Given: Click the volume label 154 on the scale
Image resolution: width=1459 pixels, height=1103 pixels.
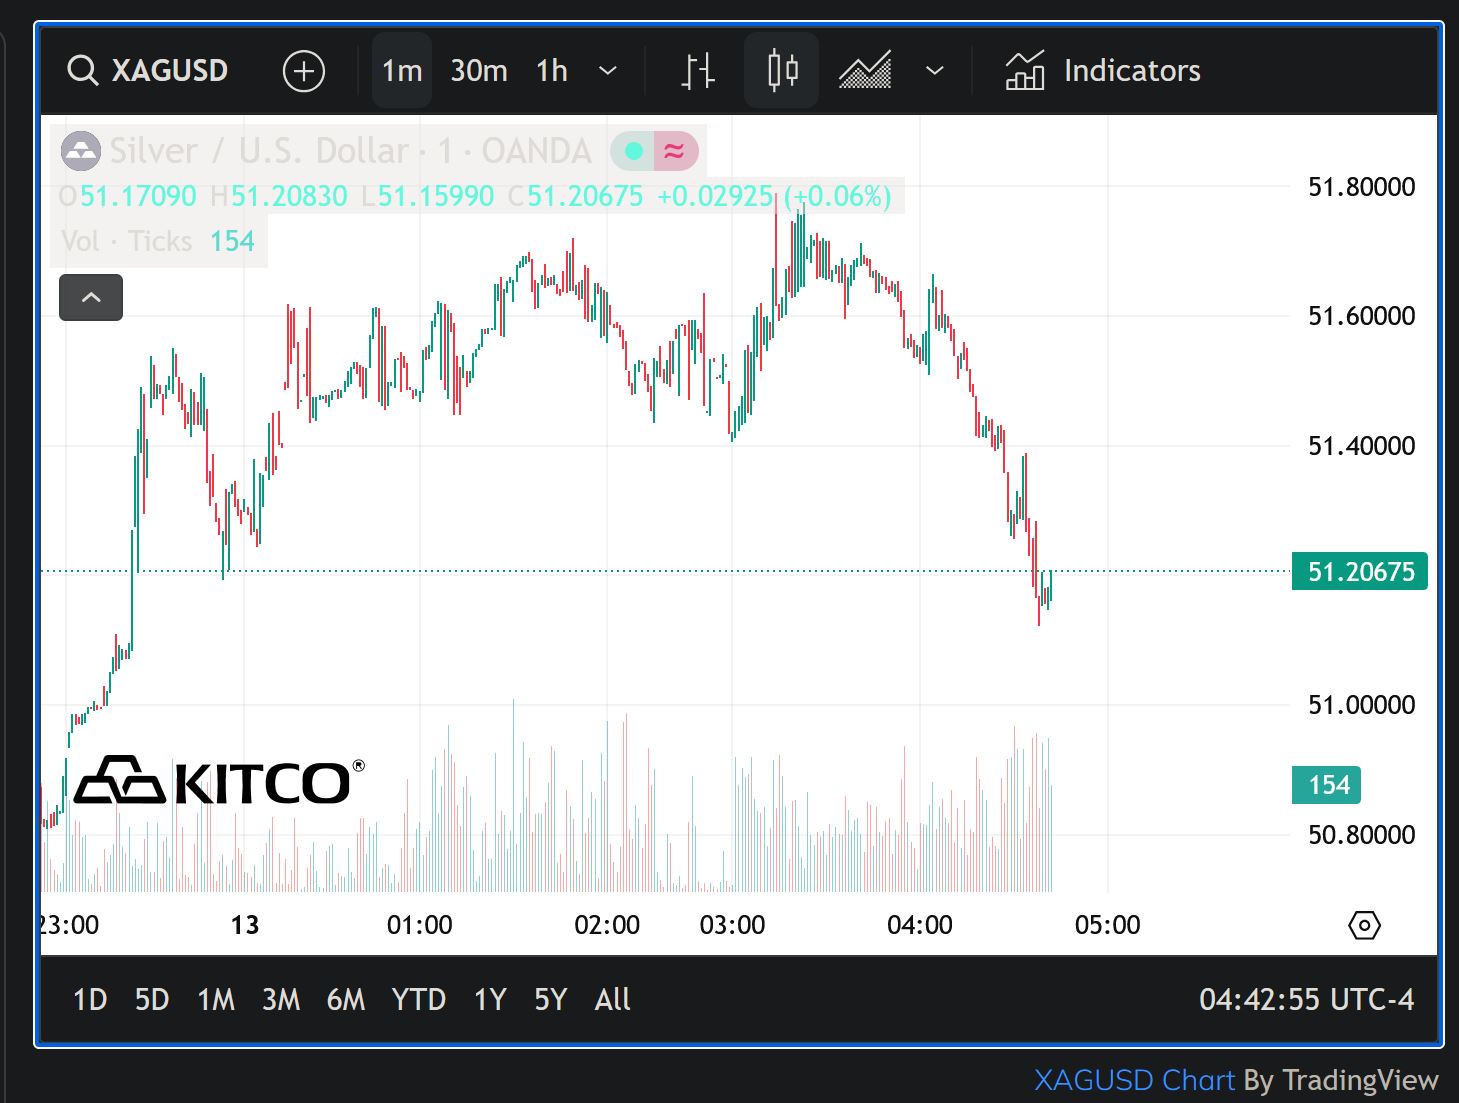Looking at the screenshot, I should click(x=1327, y=785).
